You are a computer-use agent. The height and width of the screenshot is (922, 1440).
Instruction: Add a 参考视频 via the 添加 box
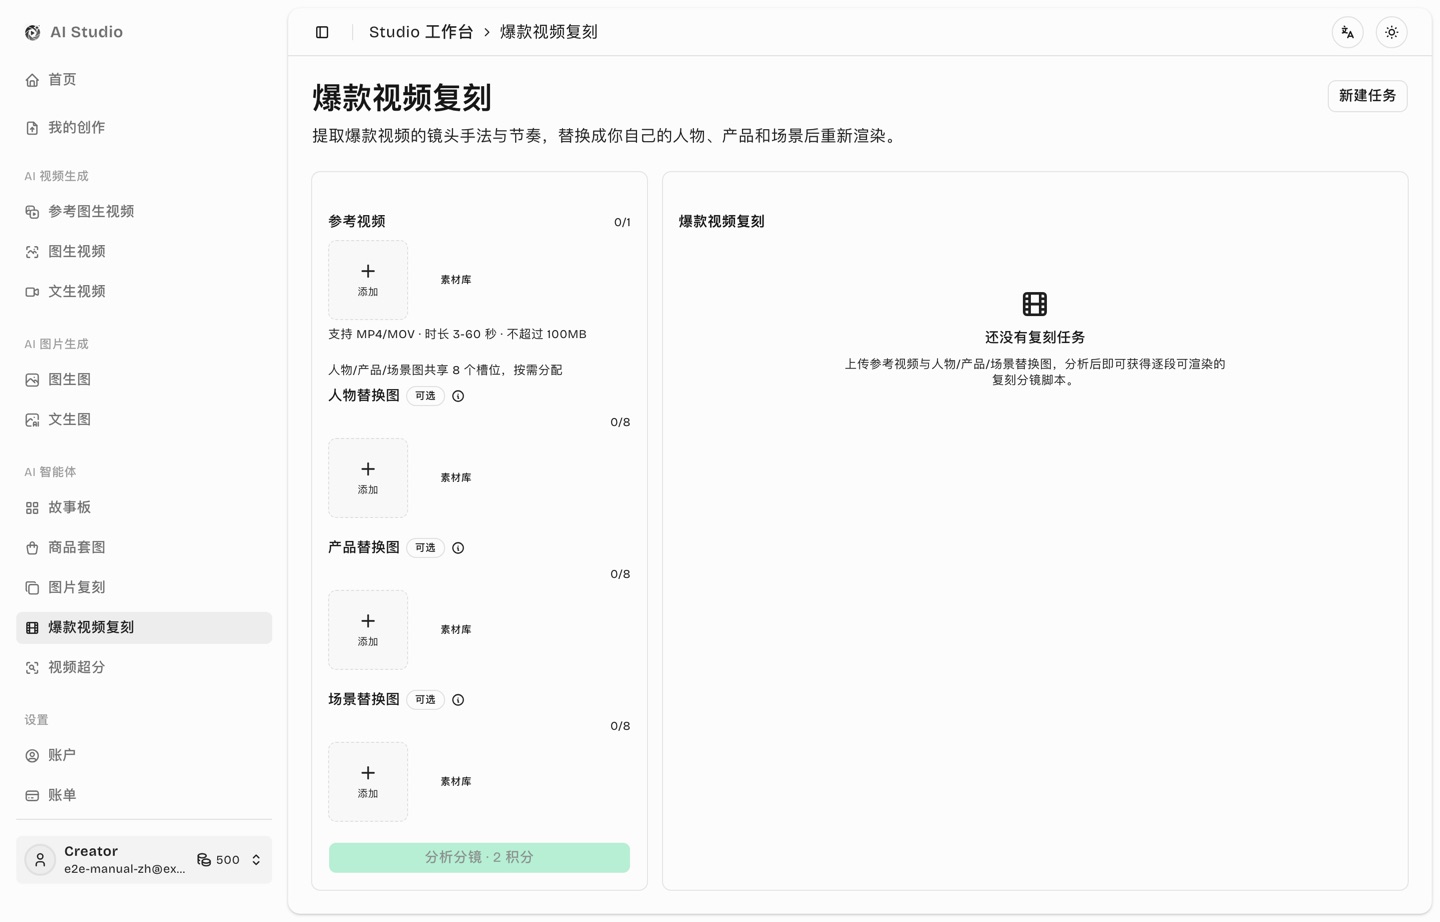(368, 280)
